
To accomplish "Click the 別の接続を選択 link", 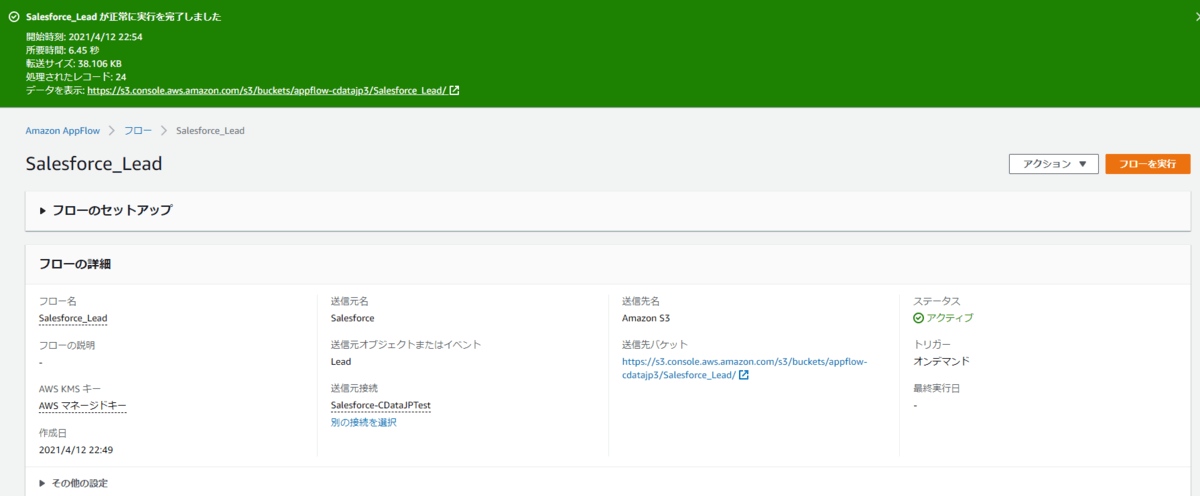I will tap(363, 423).
